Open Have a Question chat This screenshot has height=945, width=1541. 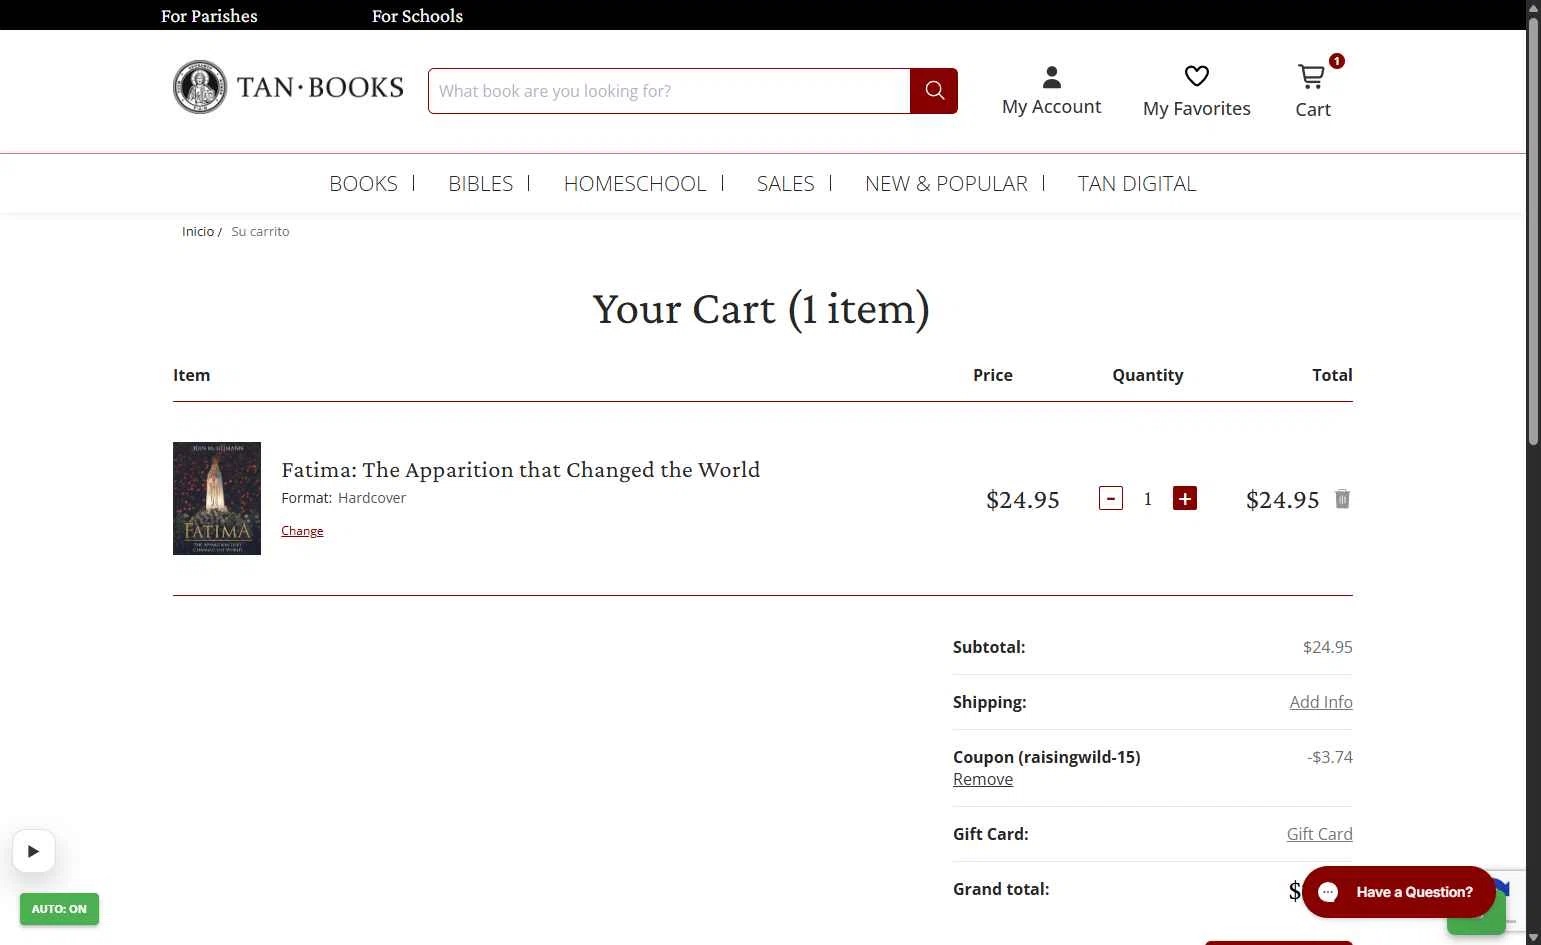(1398, 892)
